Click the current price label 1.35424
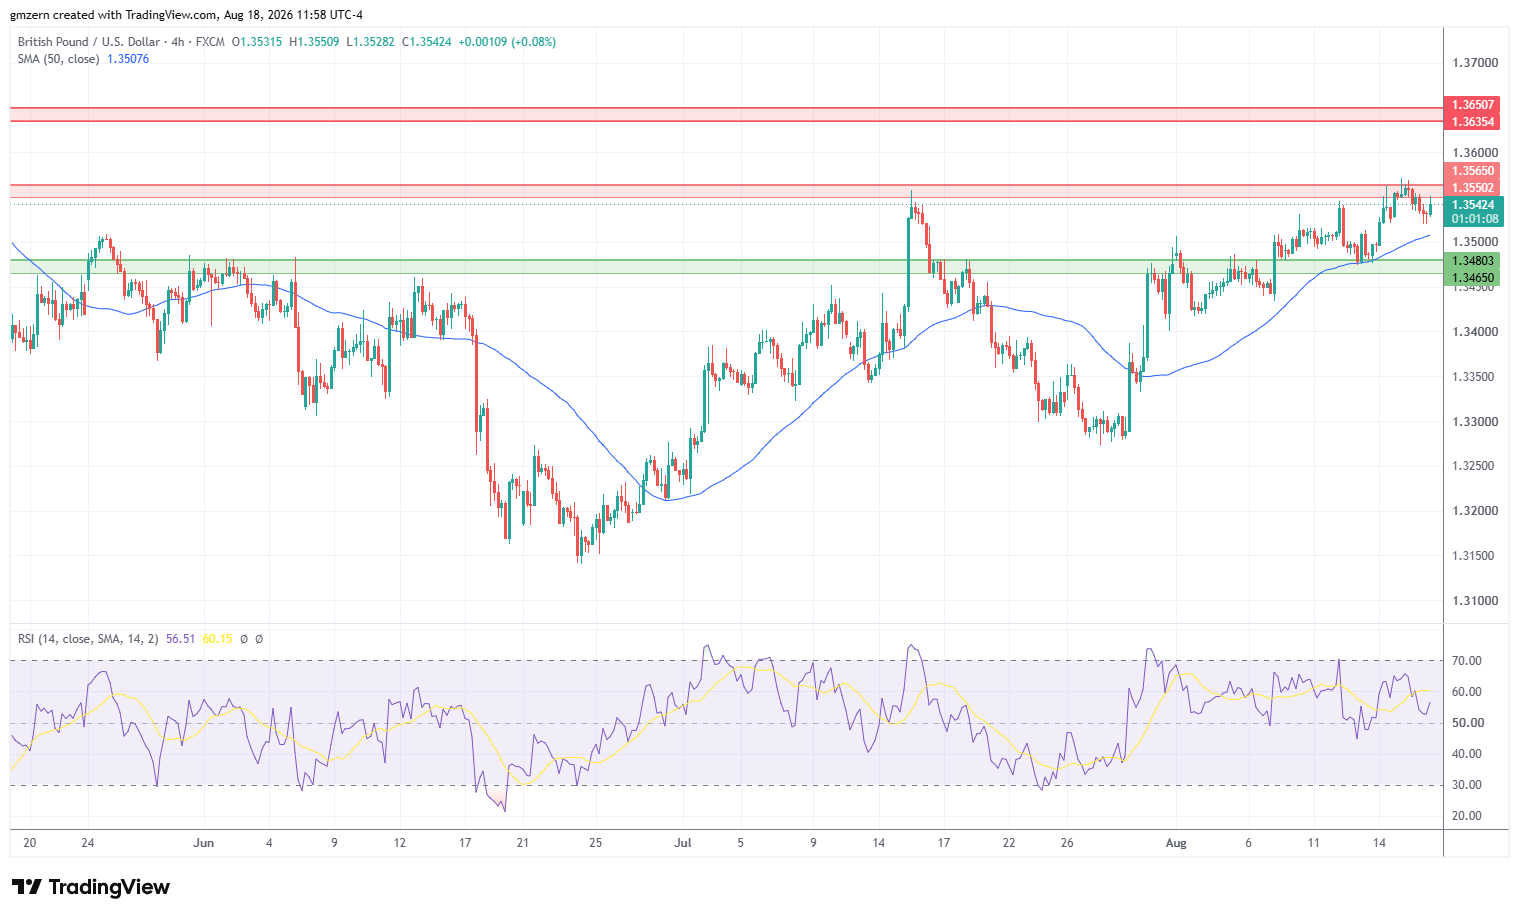Viewport: 1519px width, 917px height. click(x=1473, y=205)
